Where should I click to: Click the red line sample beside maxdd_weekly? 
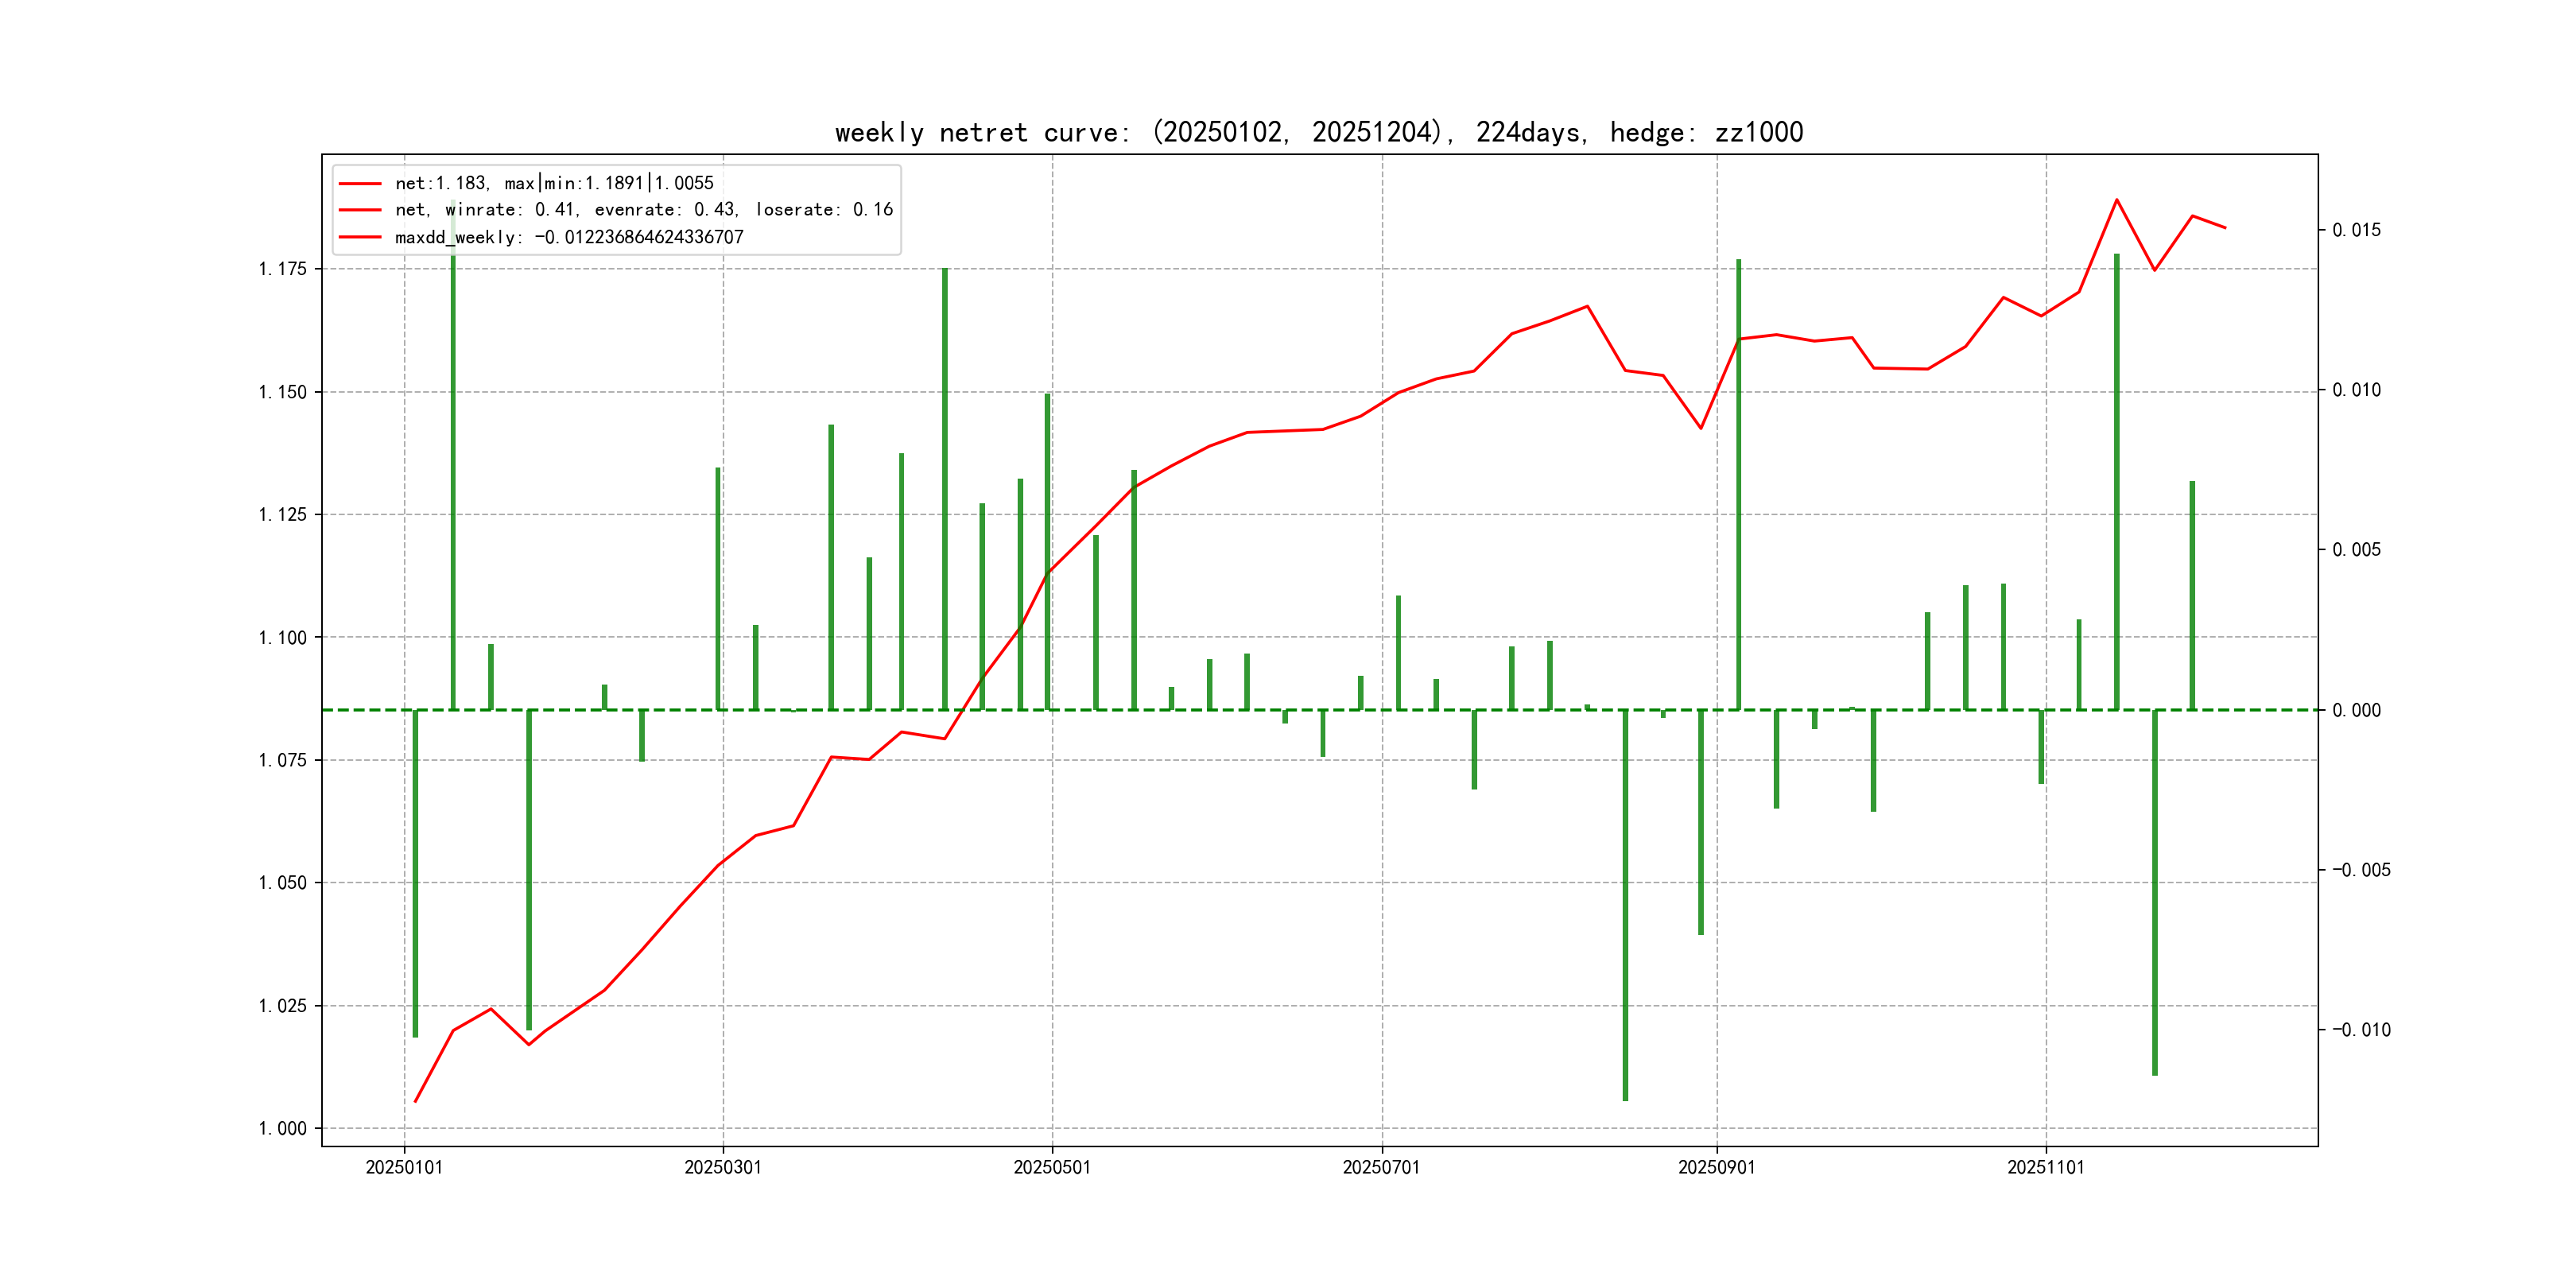[x=360, y=237]
